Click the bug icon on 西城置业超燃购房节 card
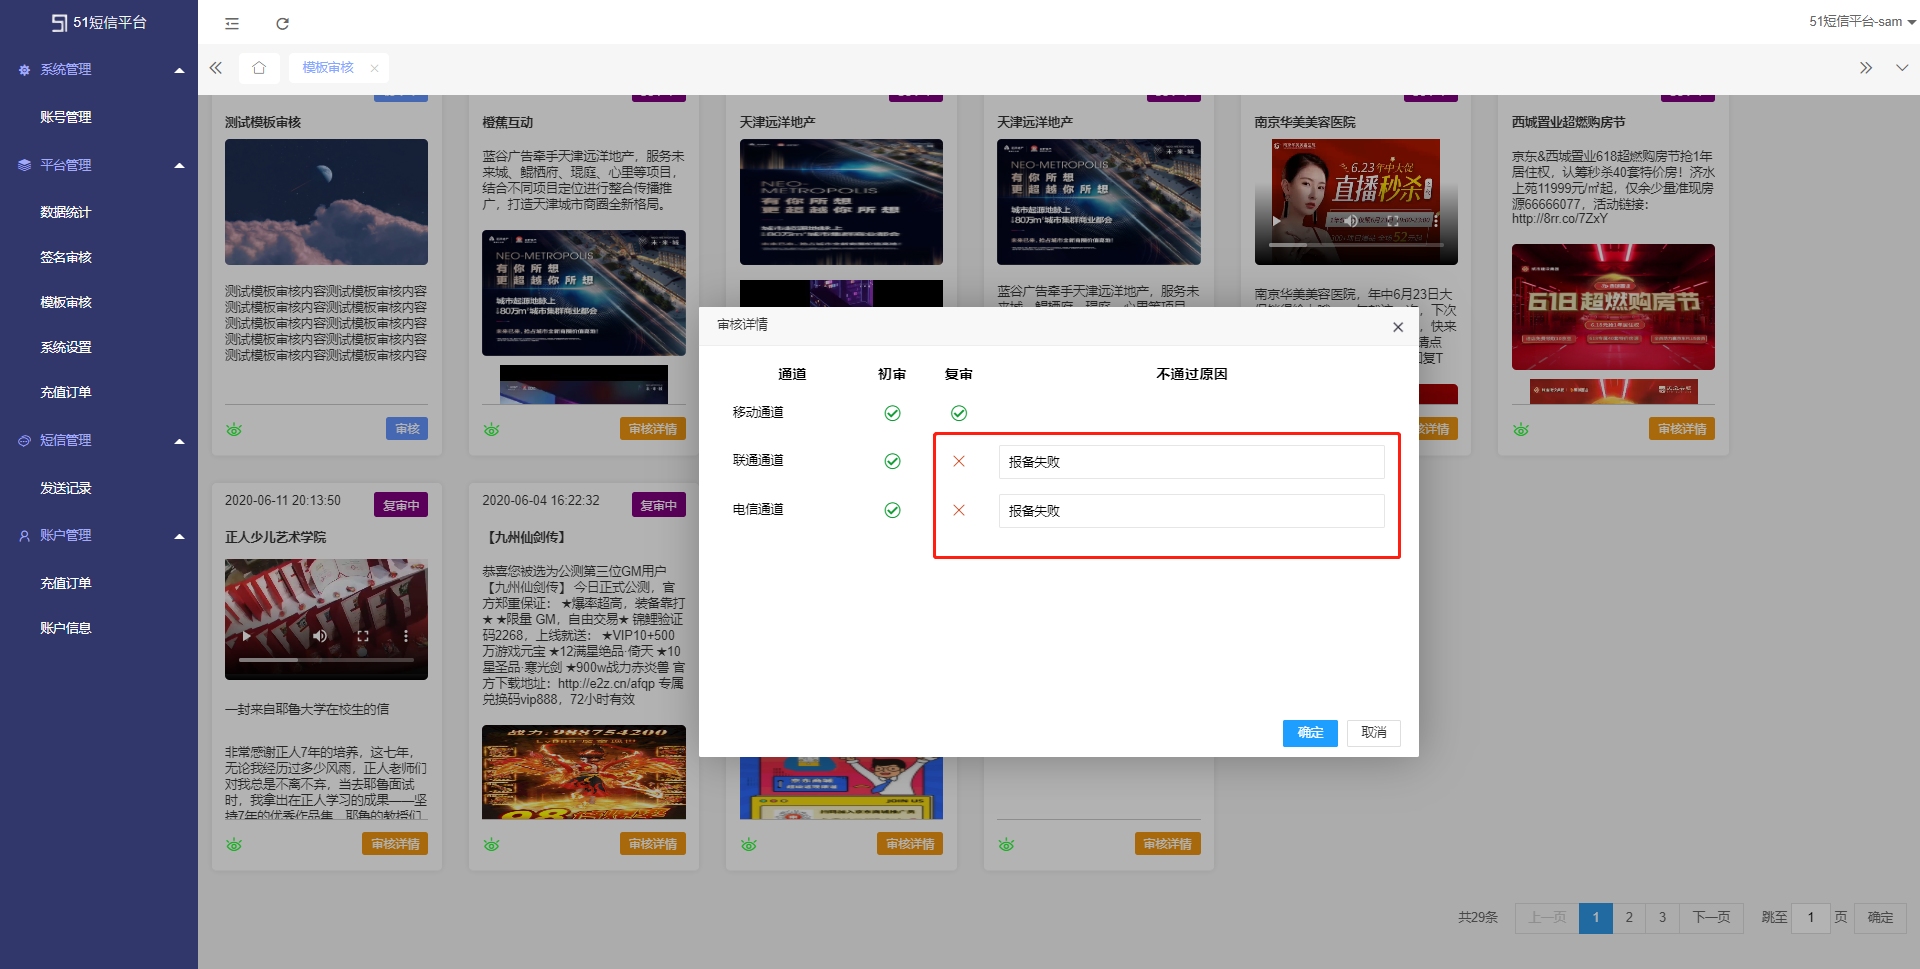Screen dimensions: 1920x969 (x=1521, y=430)
